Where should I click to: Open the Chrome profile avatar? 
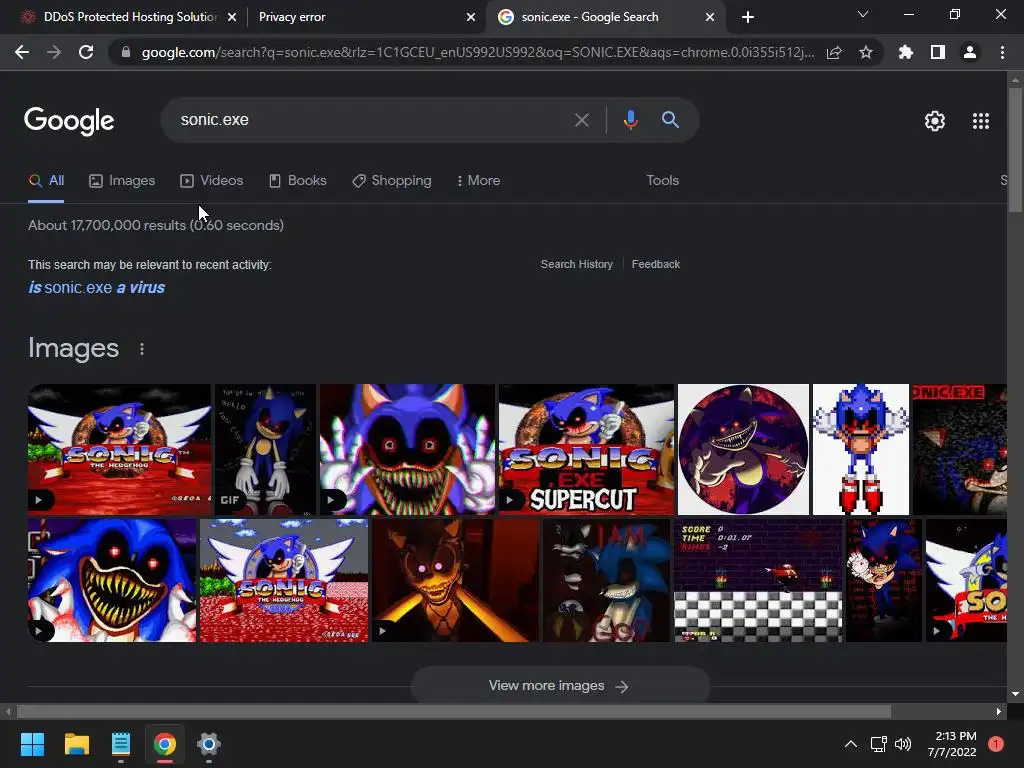pos(970,52)
